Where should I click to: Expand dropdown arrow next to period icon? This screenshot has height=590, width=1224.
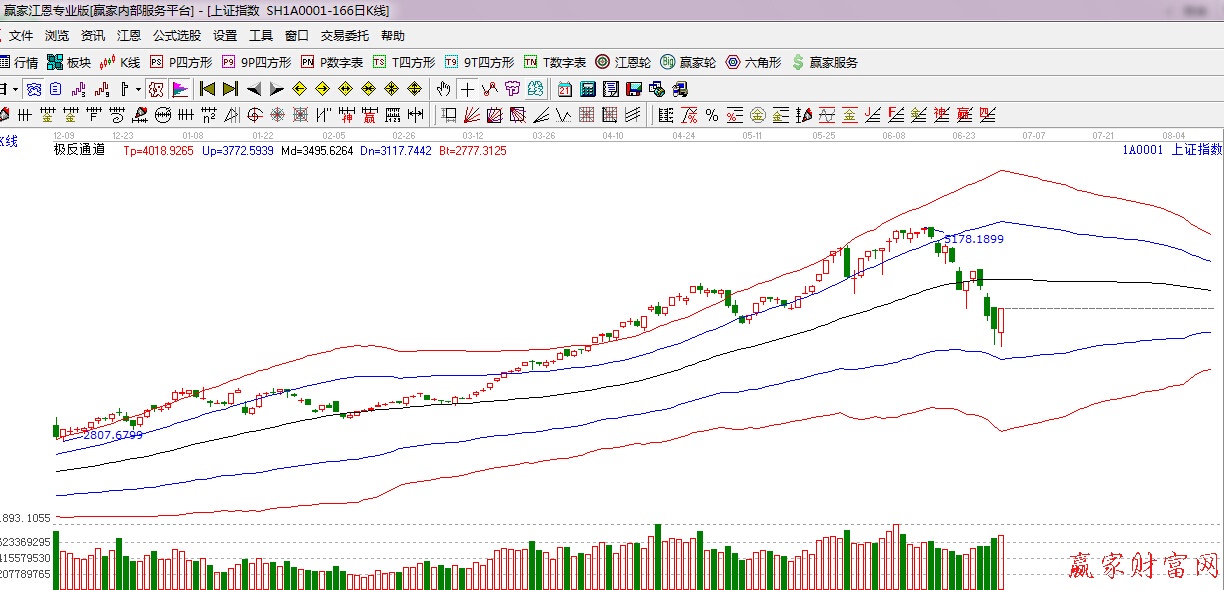click(138, 89)
